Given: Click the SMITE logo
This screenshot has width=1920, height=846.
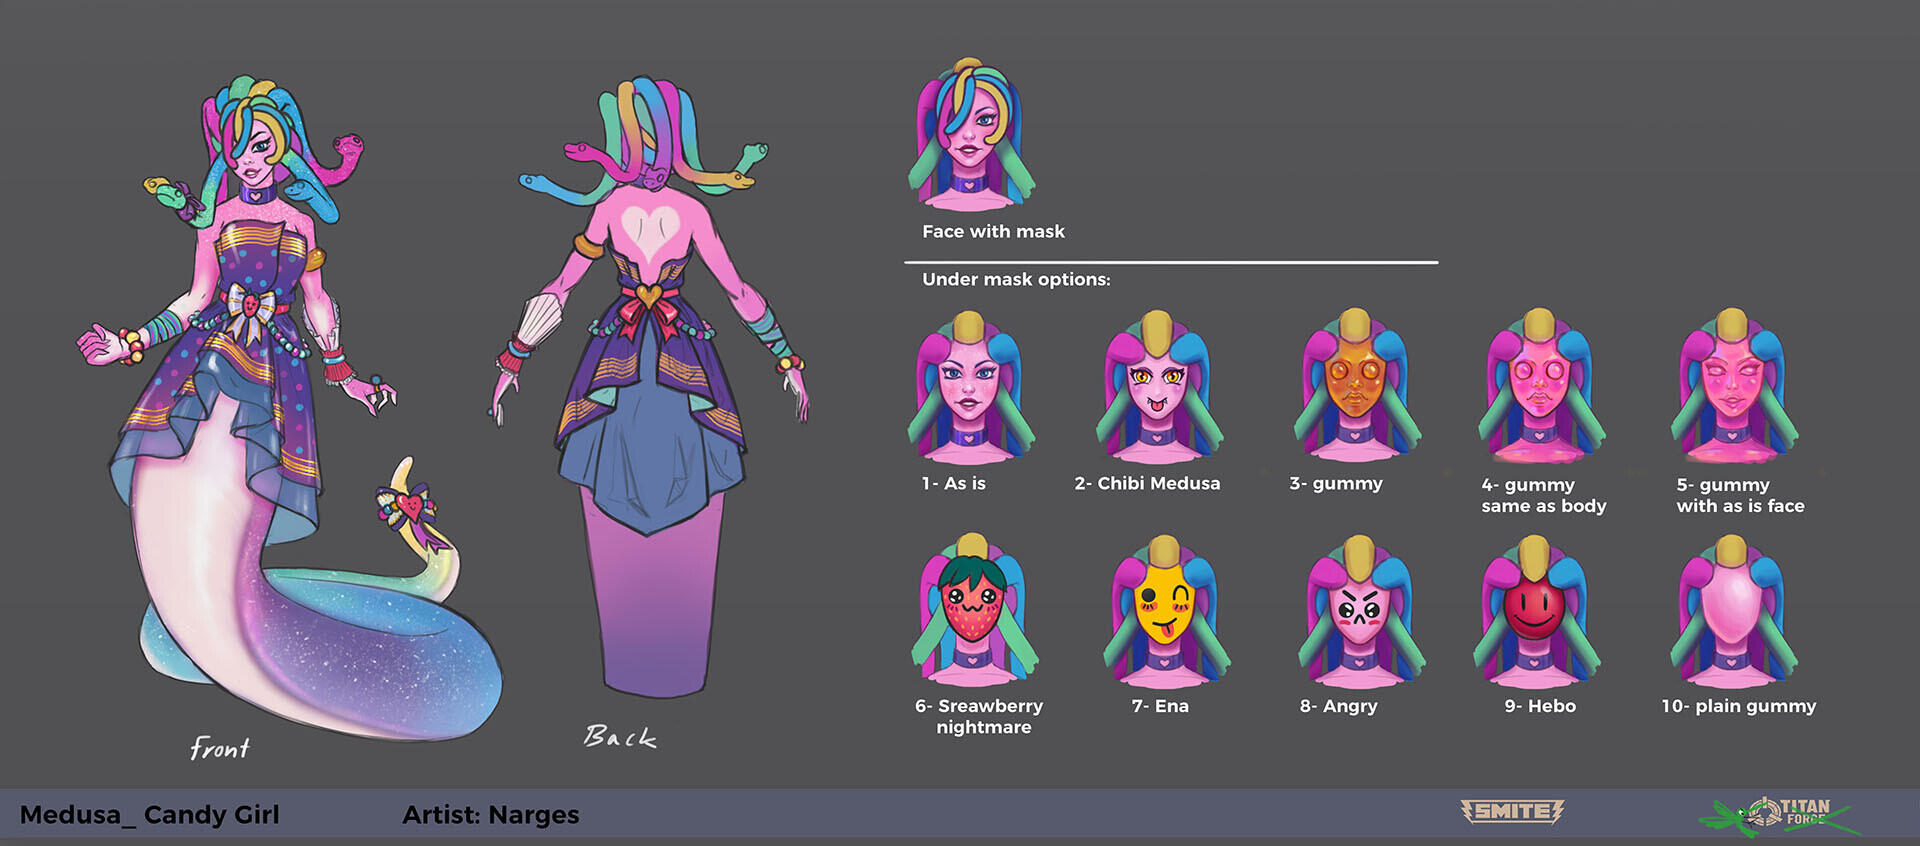Looking at the screenshot, I should coord(1511,811).
